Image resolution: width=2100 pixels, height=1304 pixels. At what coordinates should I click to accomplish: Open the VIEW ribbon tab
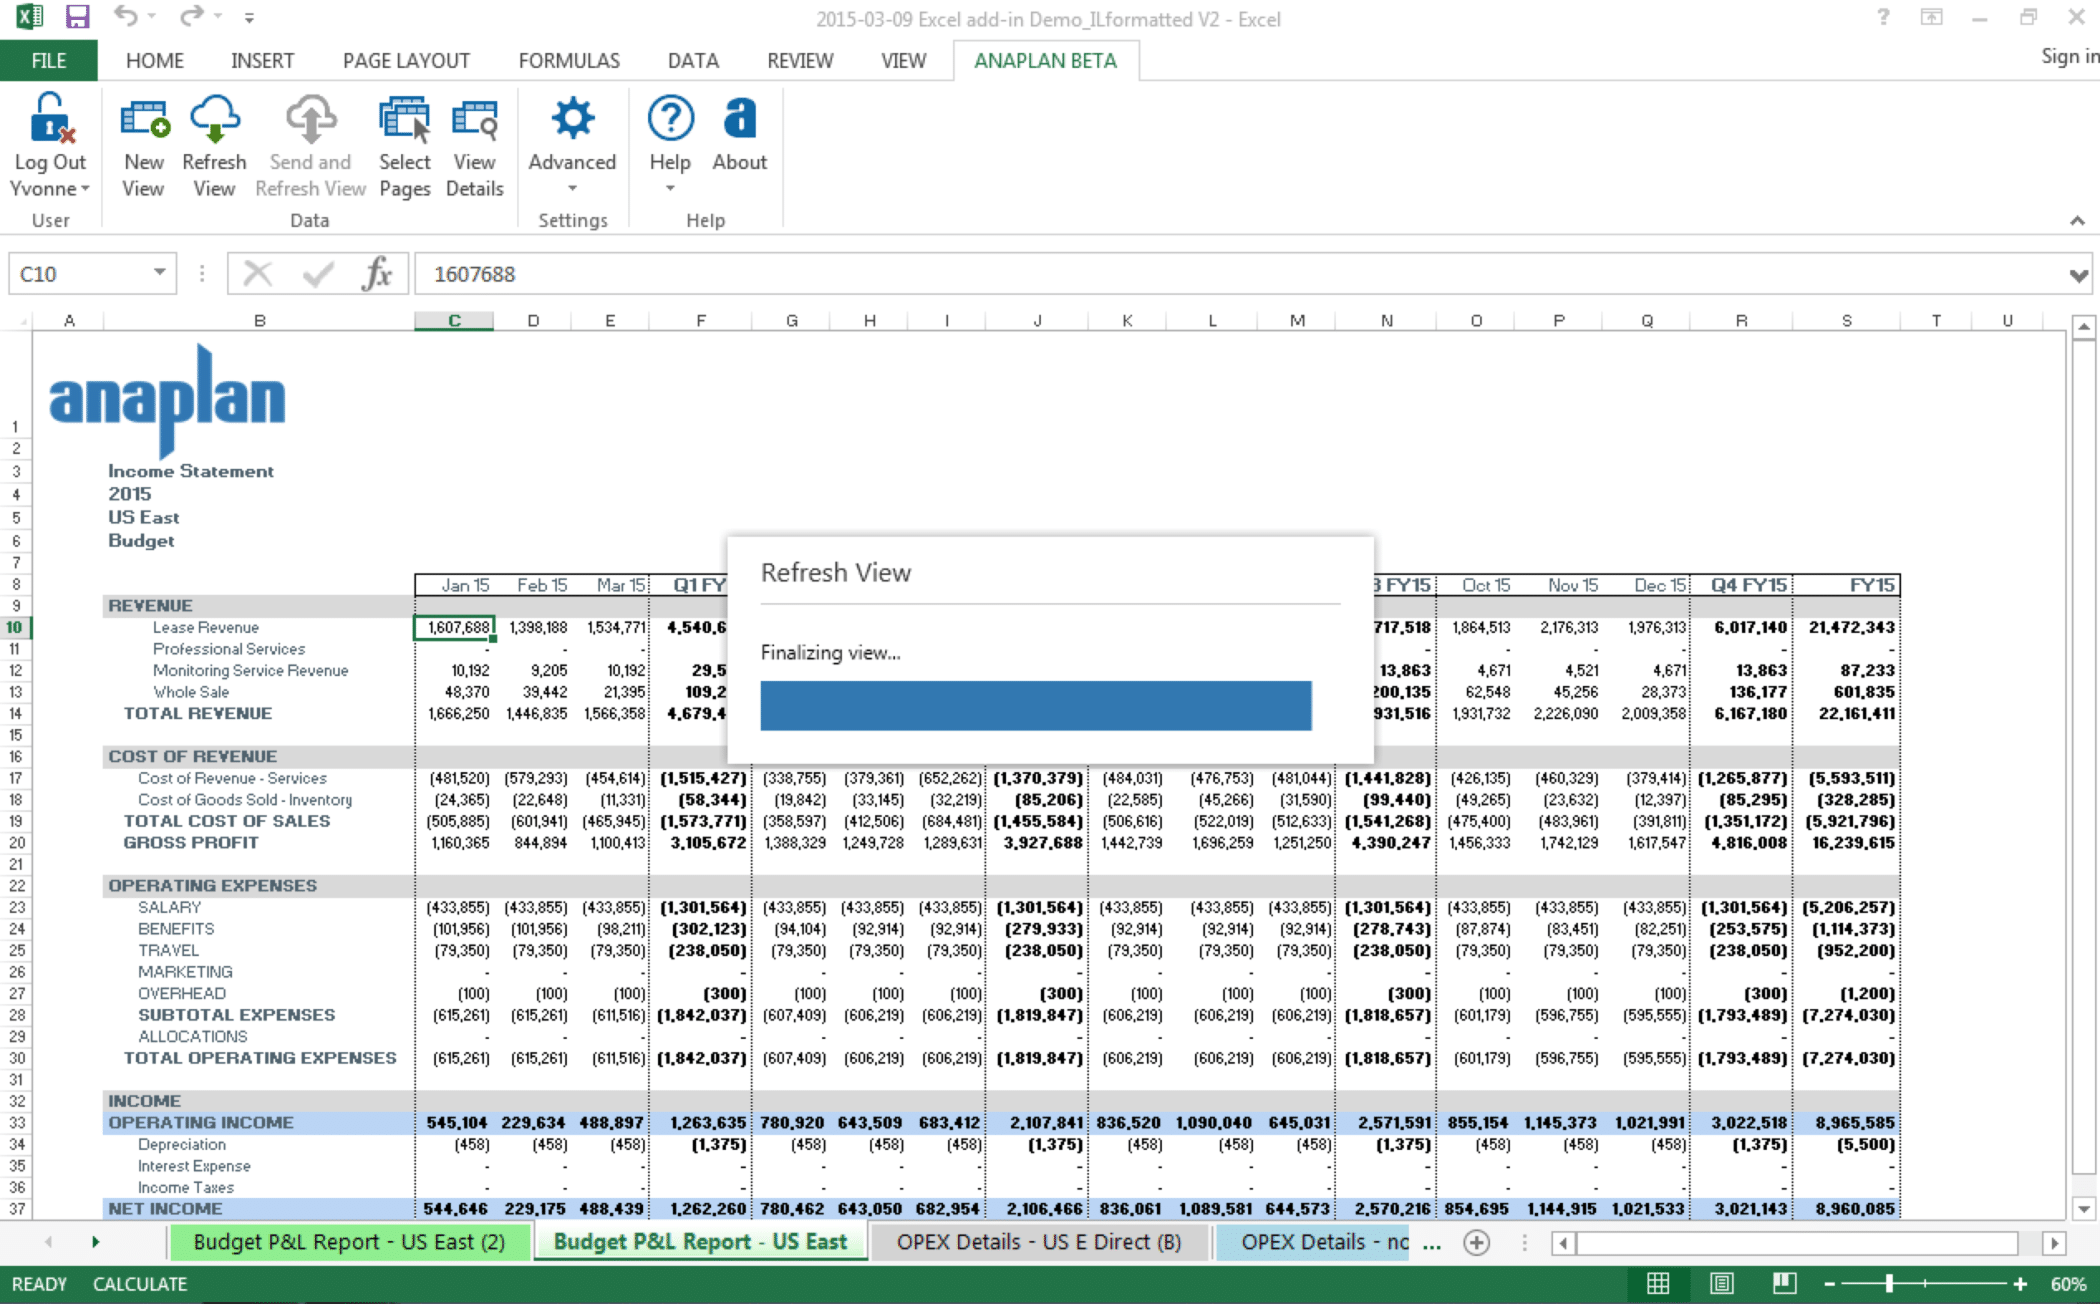(903, 60)
